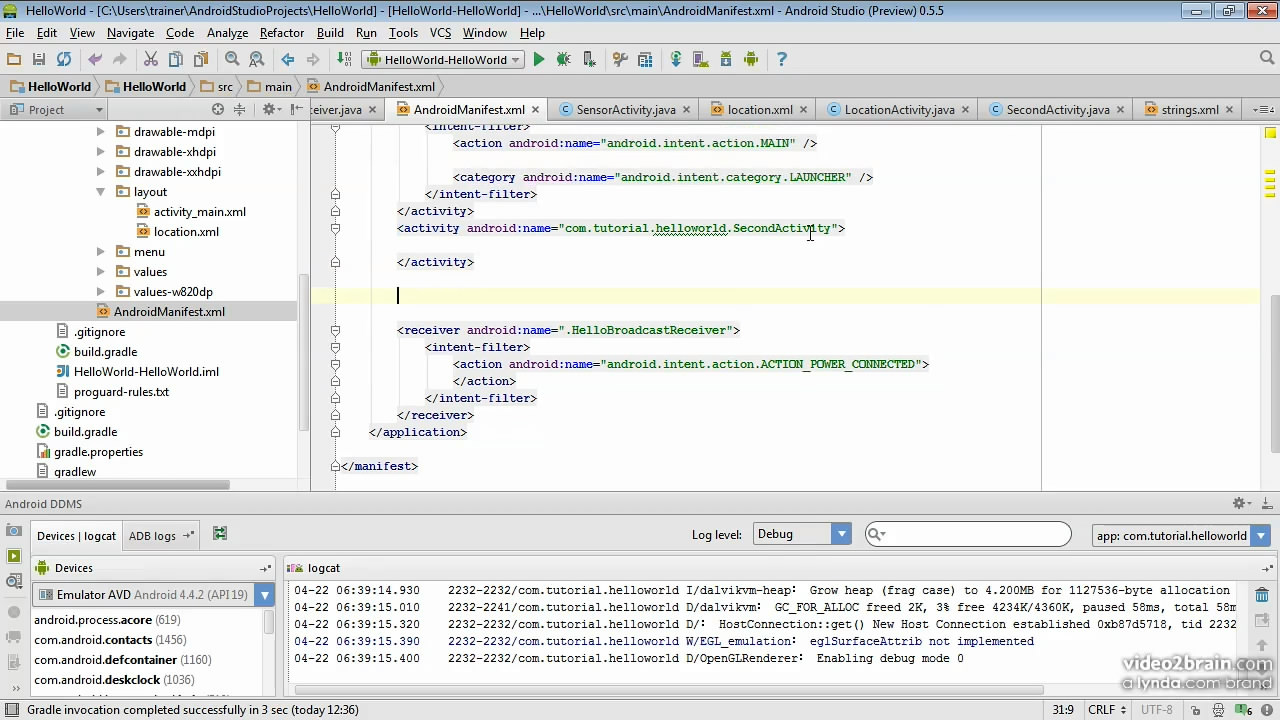Click the Undo arrow icon
This screenshot has height=720, width=1280.
point(95,59)
